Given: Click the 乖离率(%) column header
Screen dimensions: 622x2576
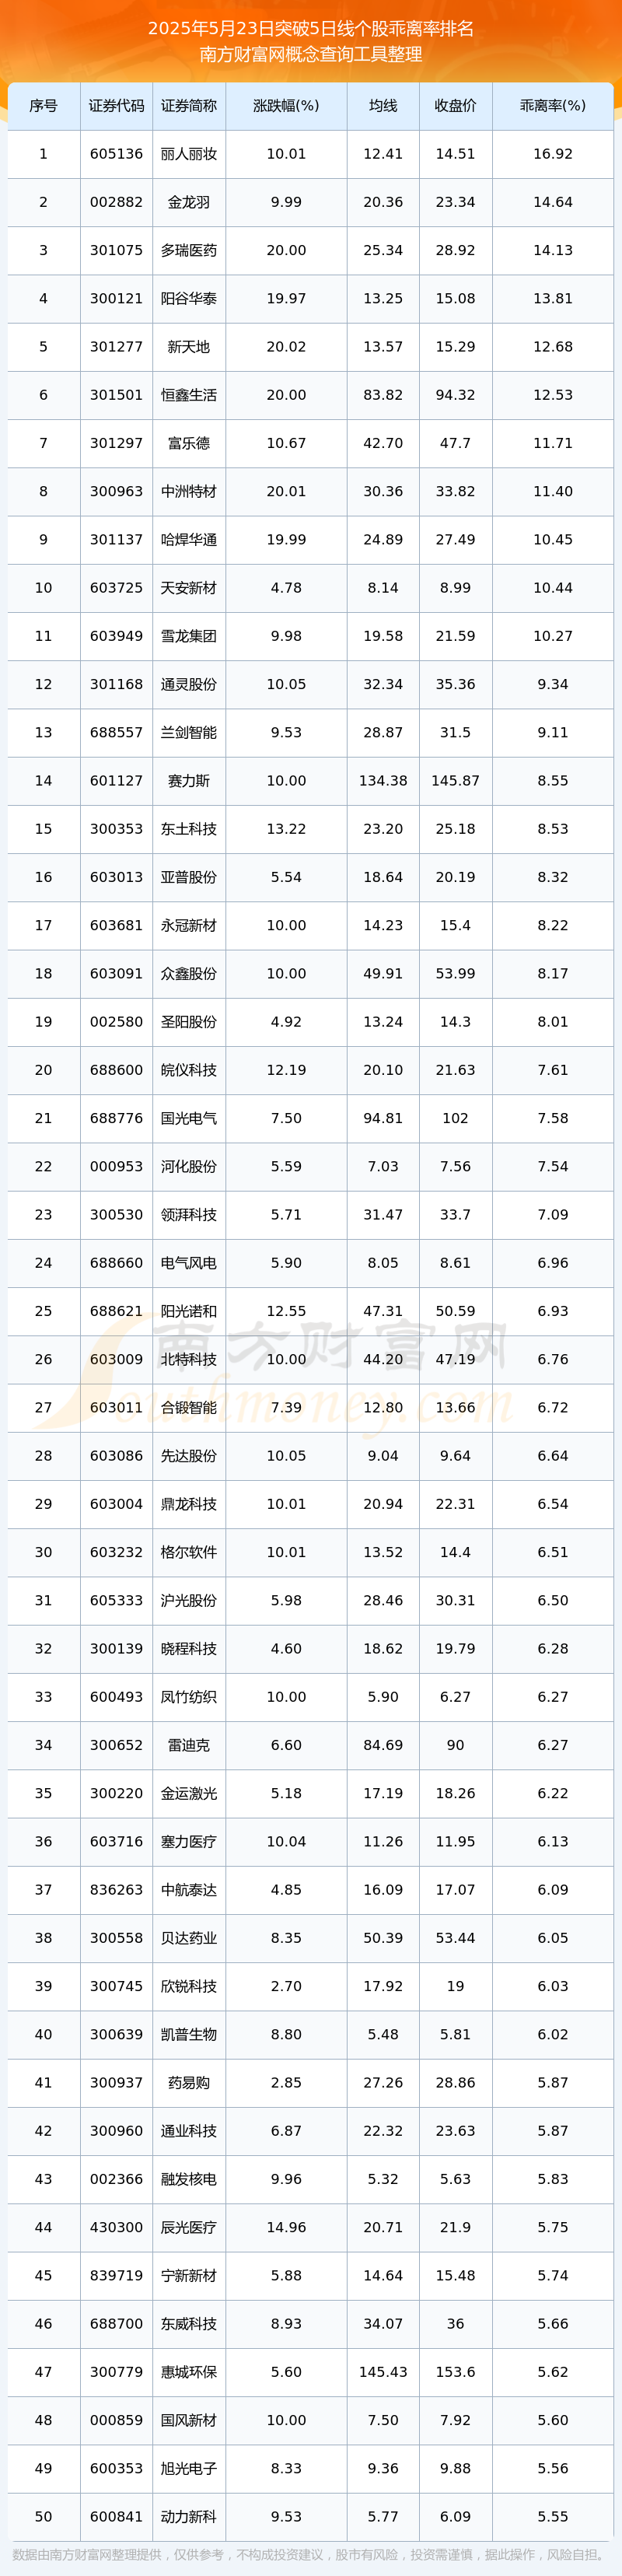Looking at the screenshot, I should [x=553, y=106].
